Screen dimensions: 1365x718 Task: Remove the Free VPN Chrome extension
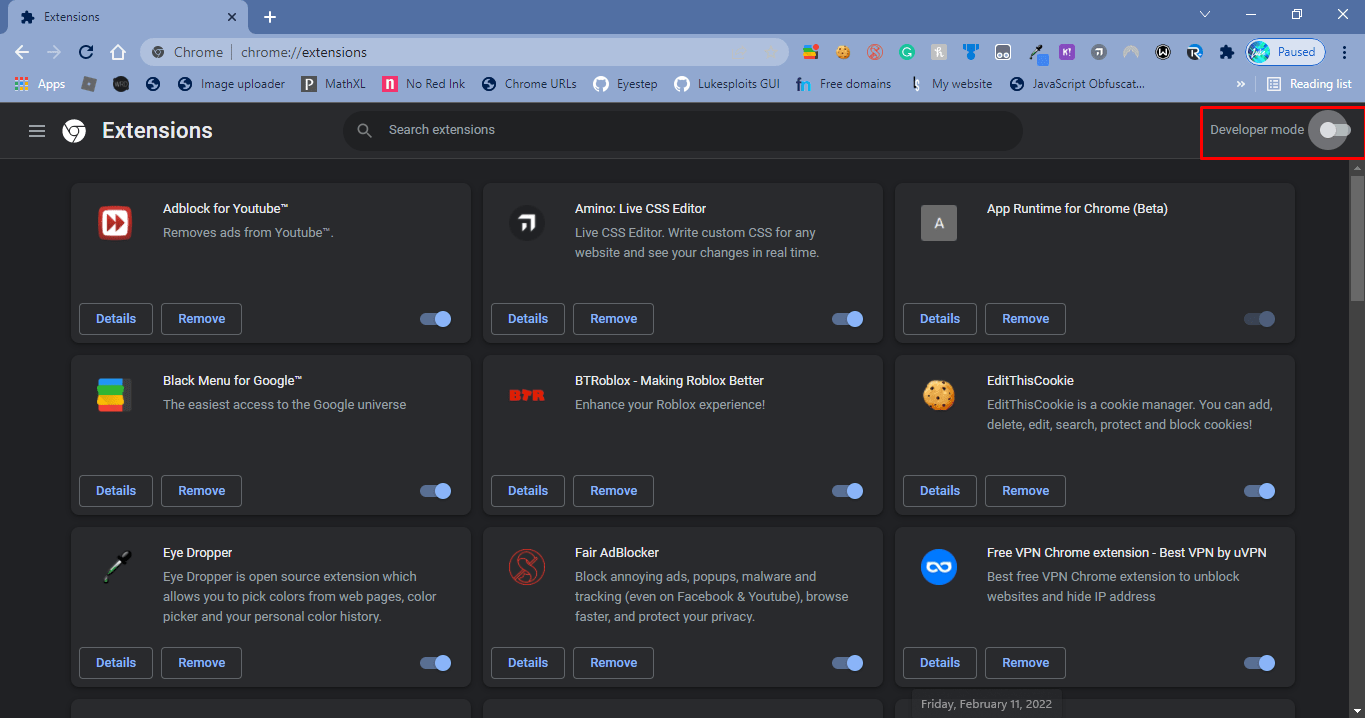tap(1025, 662)
